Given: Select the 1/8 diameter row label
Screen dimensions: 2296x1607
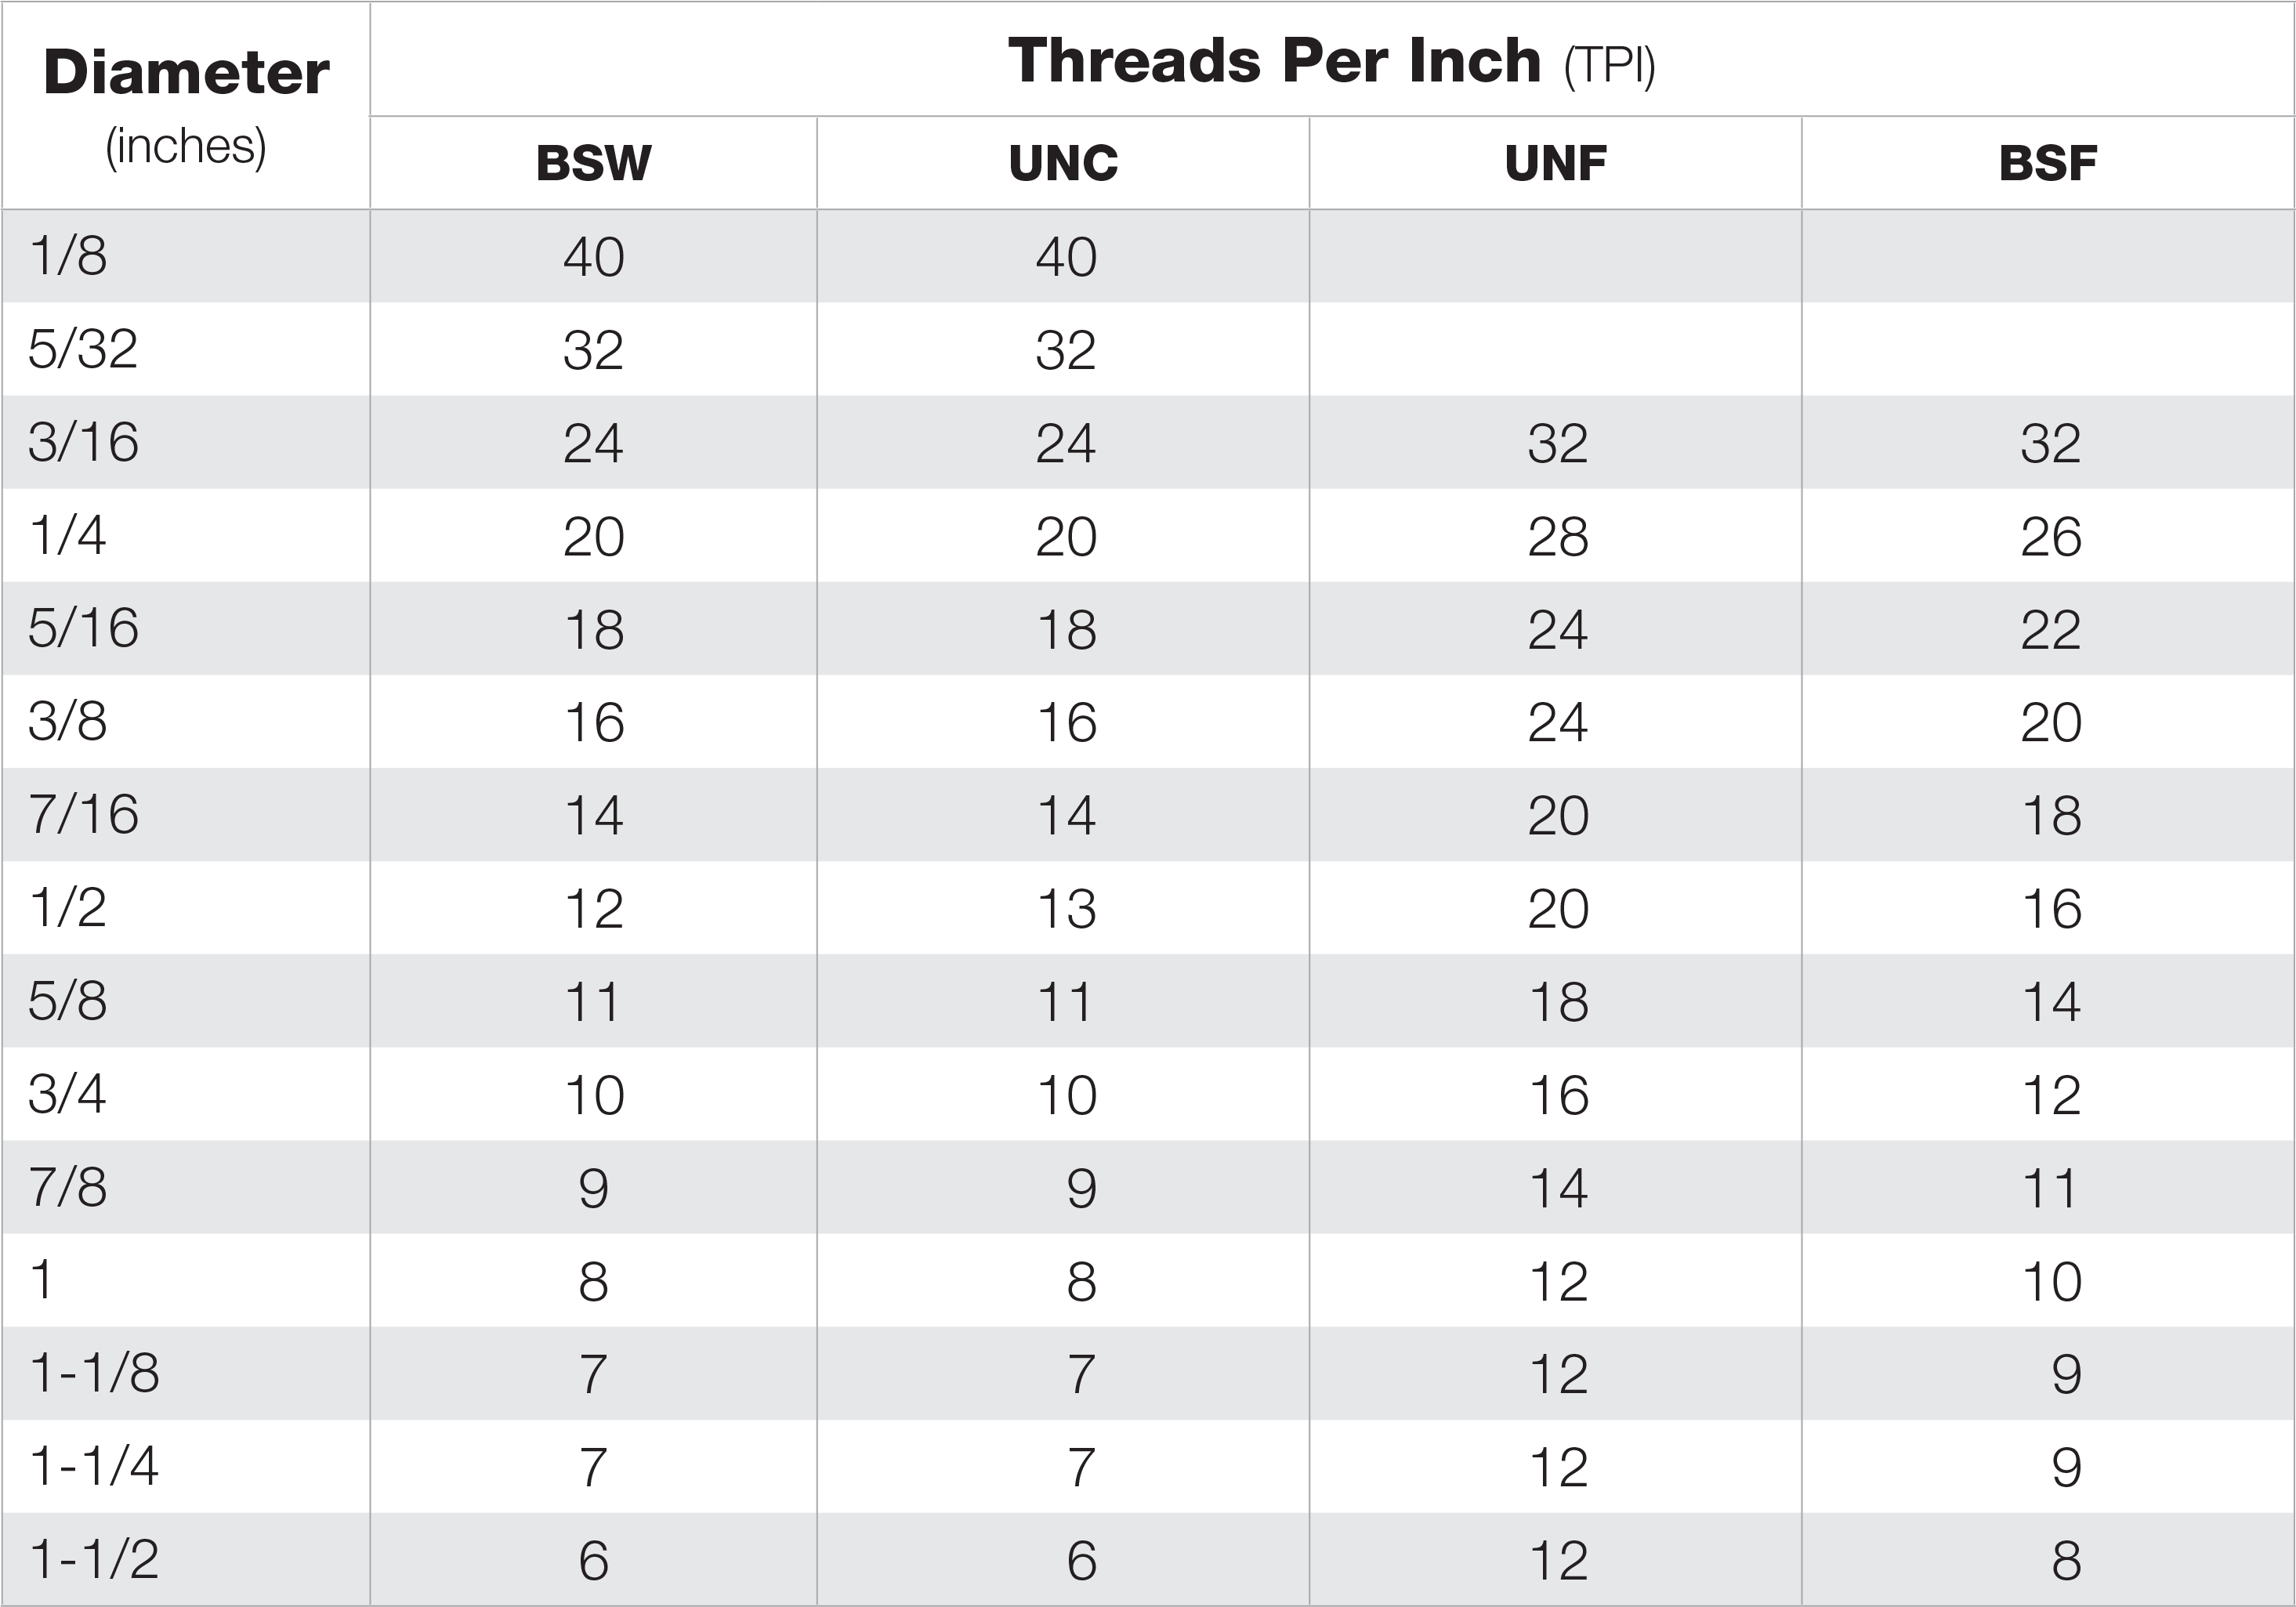Looking at the screenshot, I should pos(68,256).
